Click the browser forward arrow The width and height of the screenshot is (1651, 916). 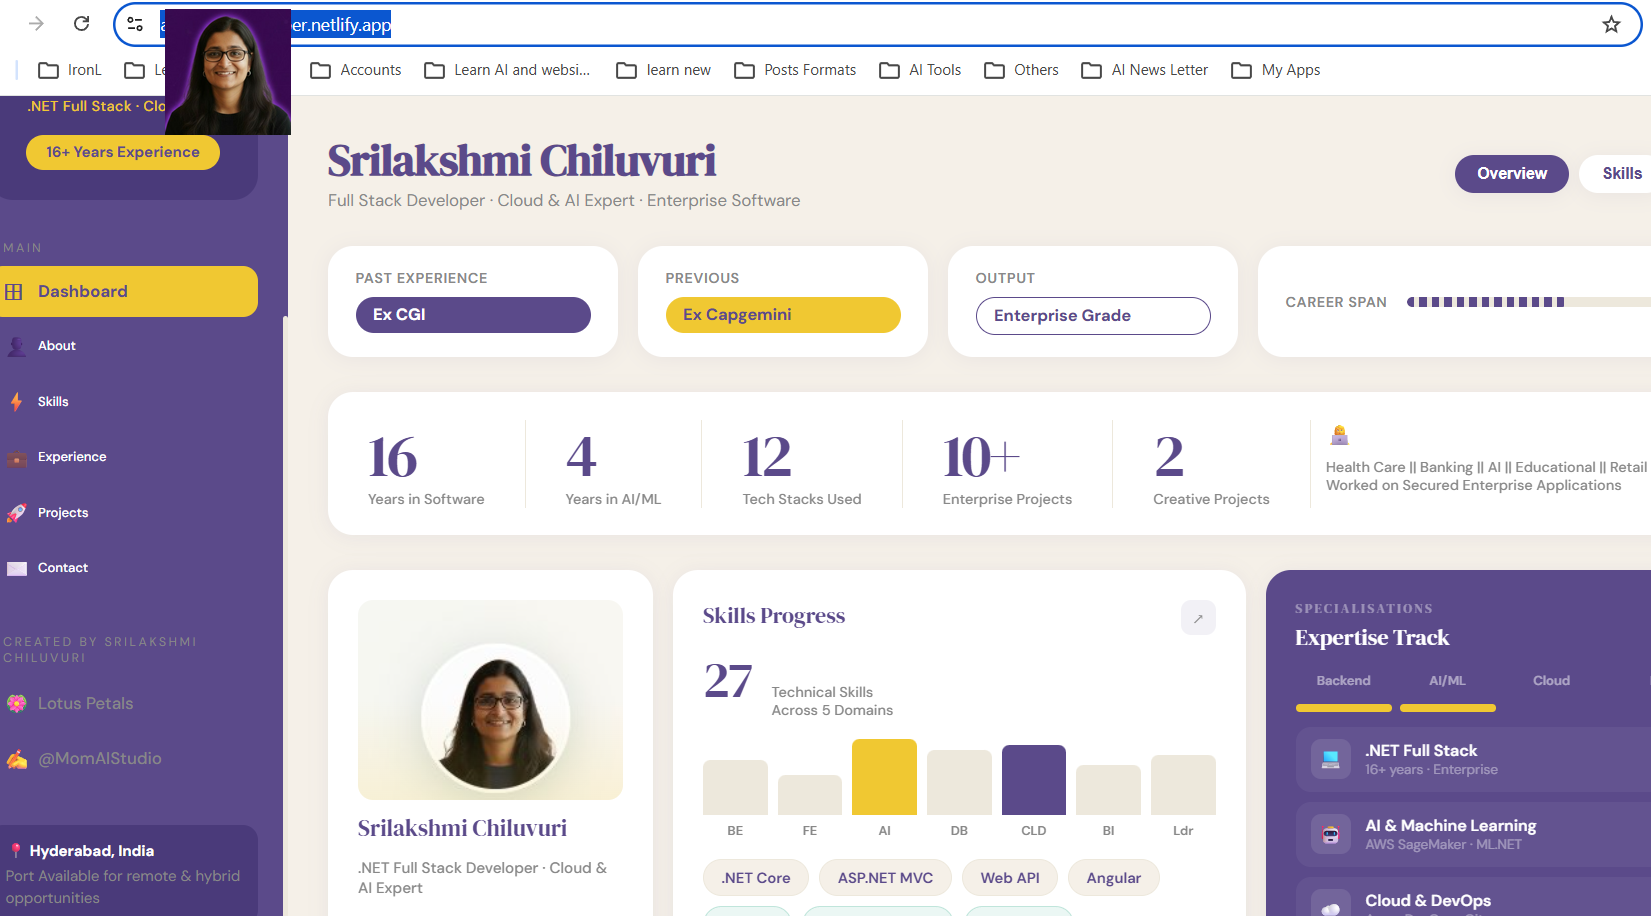point(36,24)
